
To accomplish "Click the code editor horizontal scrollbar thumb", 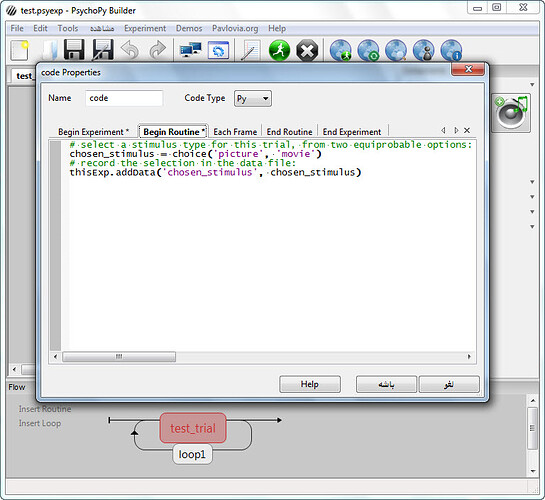I will (x=119, y=356).
